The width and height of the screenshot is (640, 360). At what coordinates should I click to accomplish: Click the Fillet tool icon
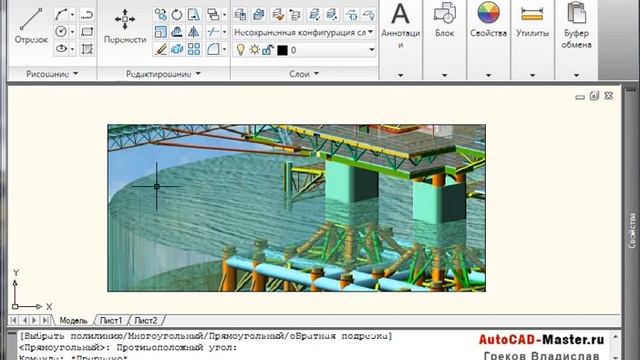pyautogui.click(x=213, y=49)
